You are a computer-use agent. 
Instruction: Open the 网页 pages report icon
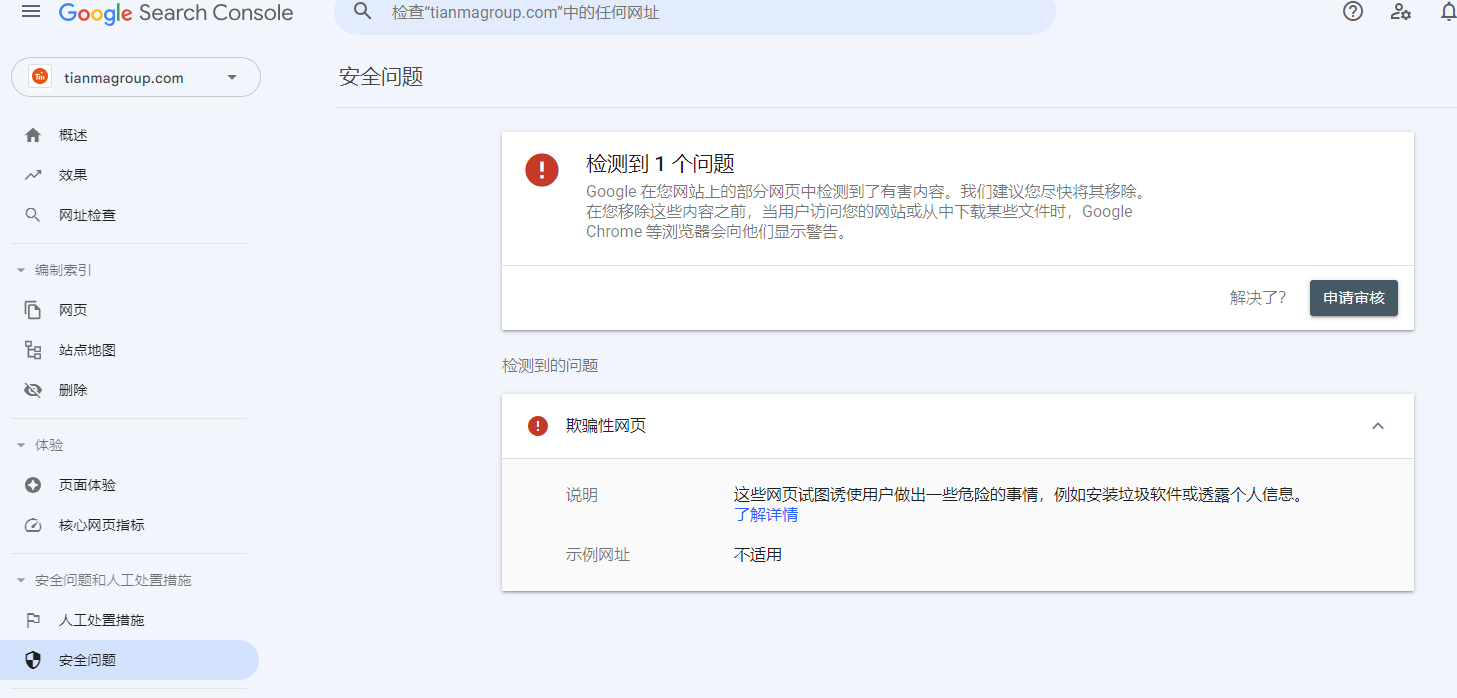tap(35, 309)
